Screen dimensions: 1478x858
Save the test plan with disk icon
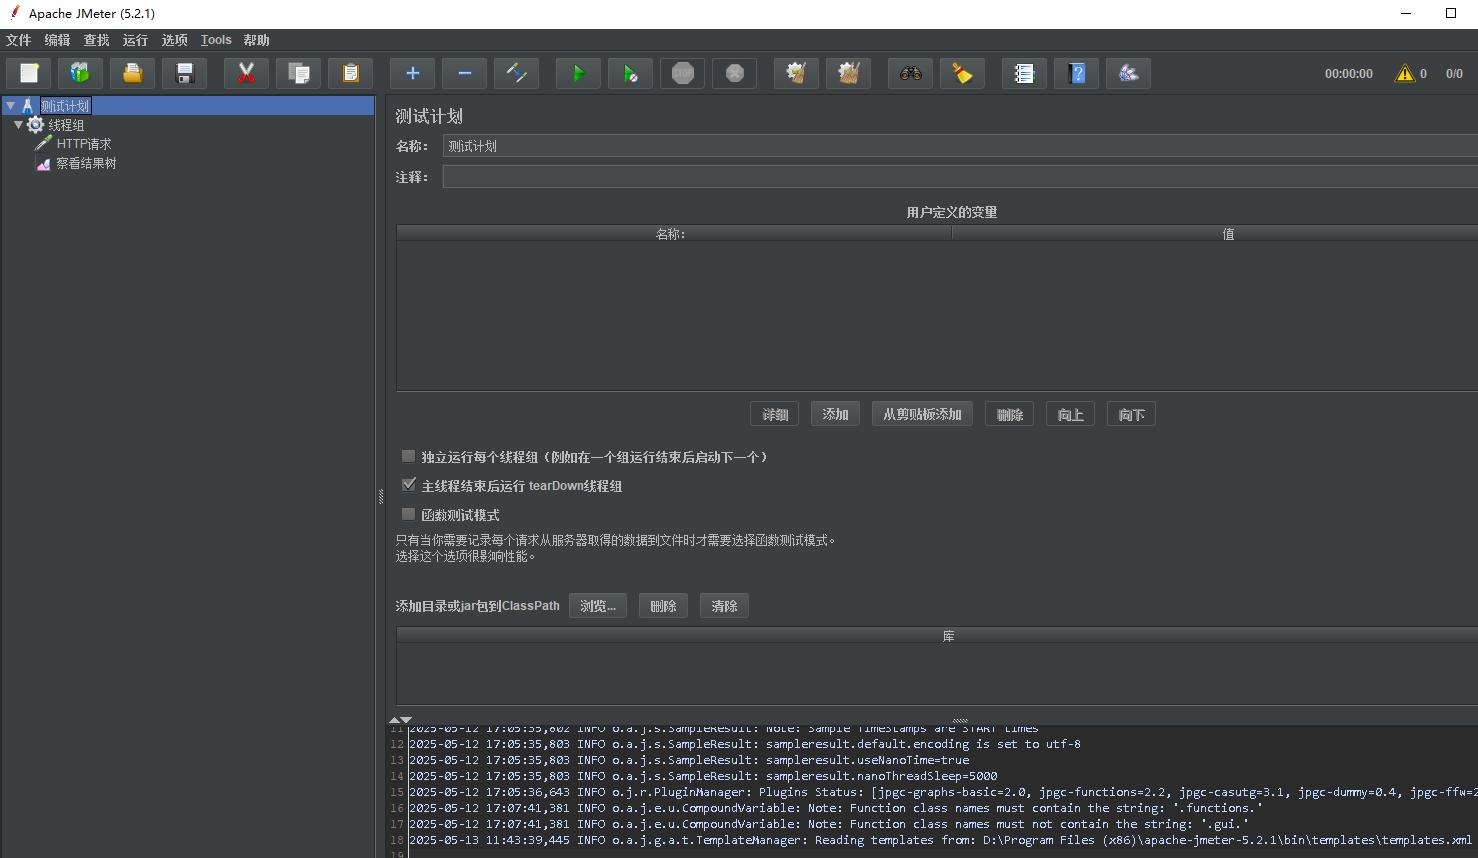click(x=184, y=73)
